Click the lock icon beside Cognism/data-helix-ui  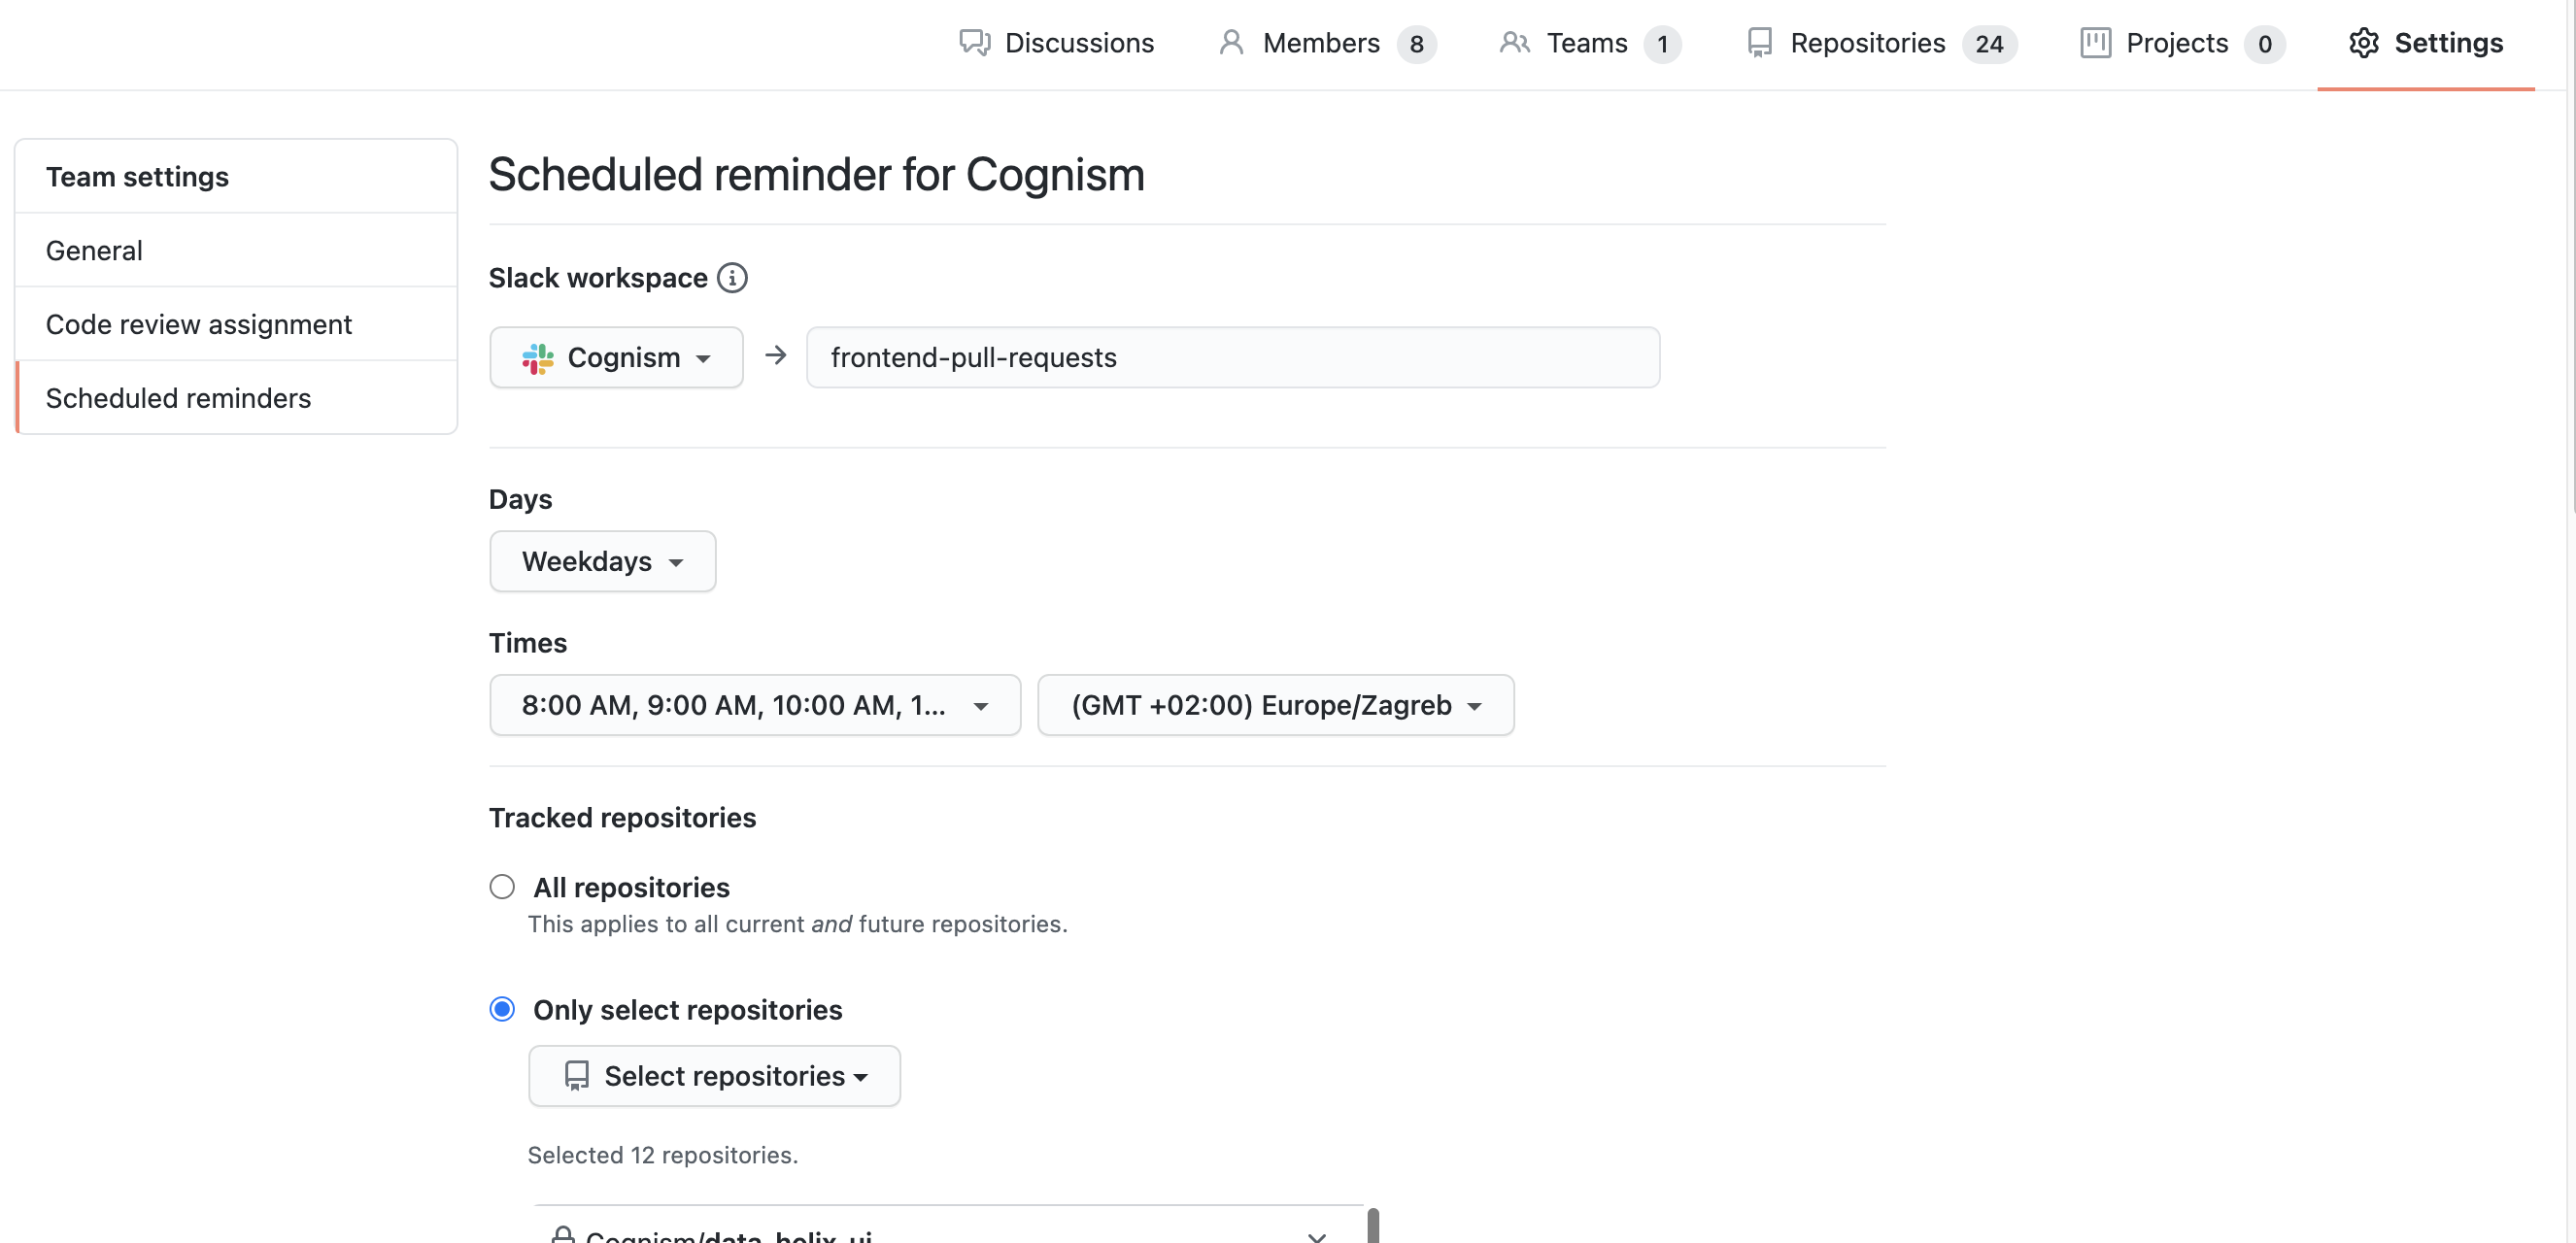(x=565, y=1234)
